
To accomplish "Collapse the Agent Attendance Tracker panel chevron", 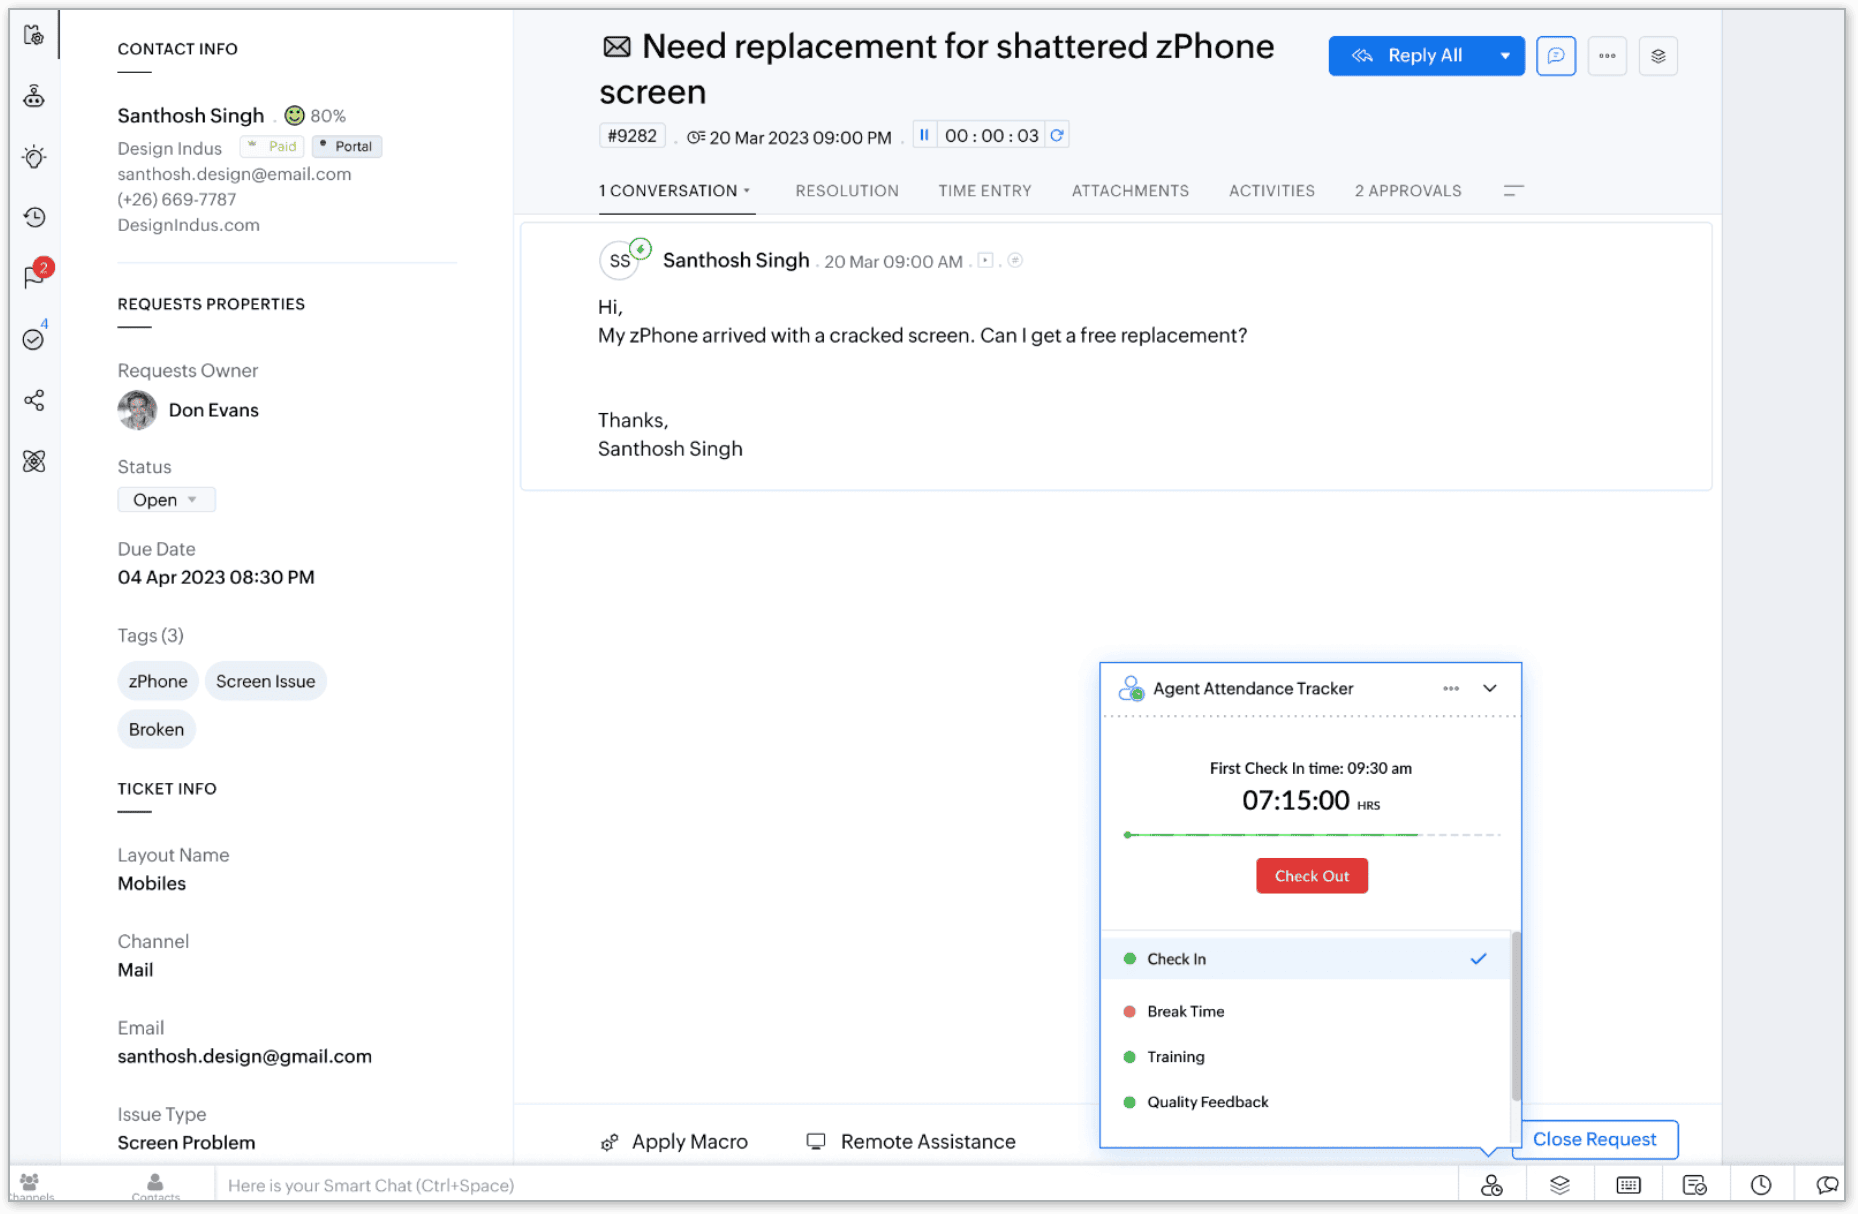I will click(1490, 688).
